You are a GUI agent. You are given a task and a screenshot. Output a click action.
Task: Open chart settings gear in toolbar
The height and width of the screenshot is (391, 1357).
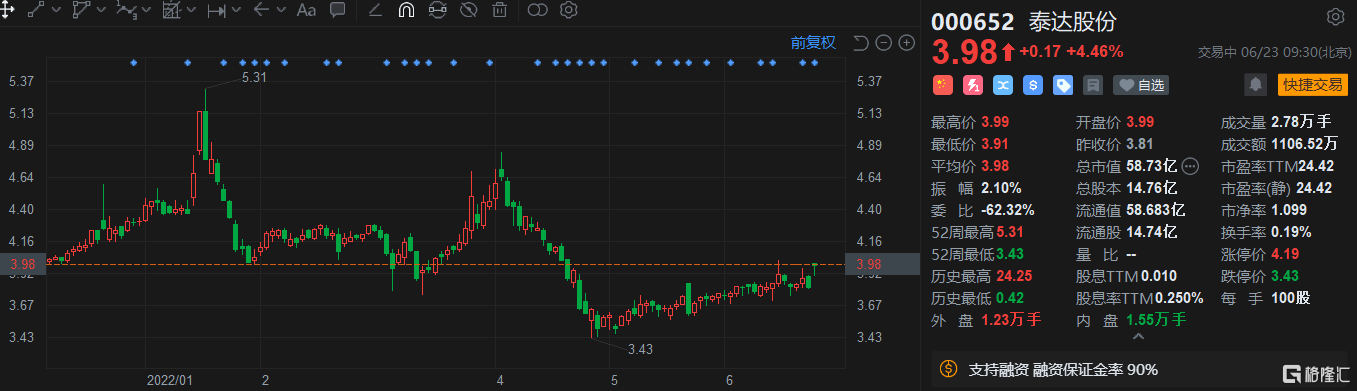tap(569, 11)
